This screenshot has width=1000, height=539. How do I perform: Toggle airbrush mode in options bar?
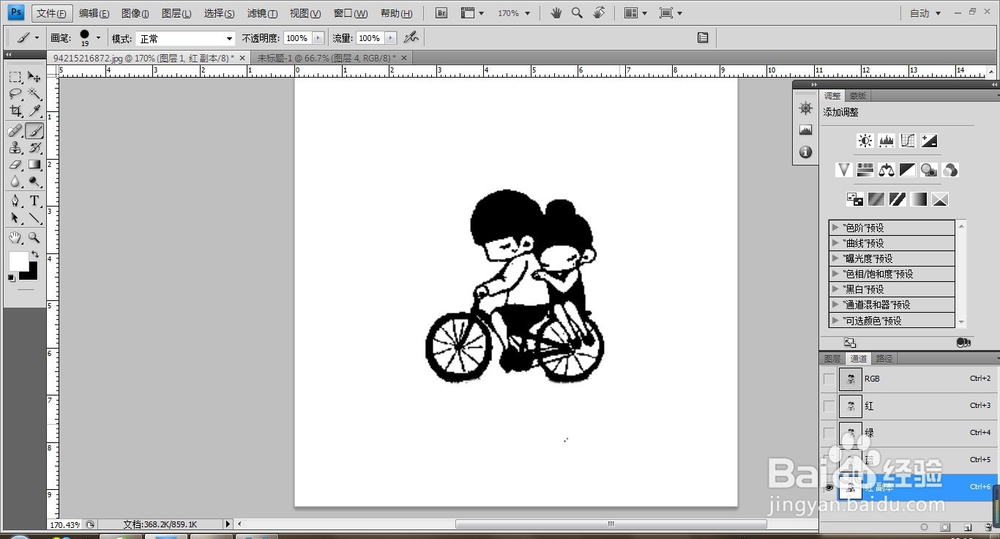click(411, 38)
